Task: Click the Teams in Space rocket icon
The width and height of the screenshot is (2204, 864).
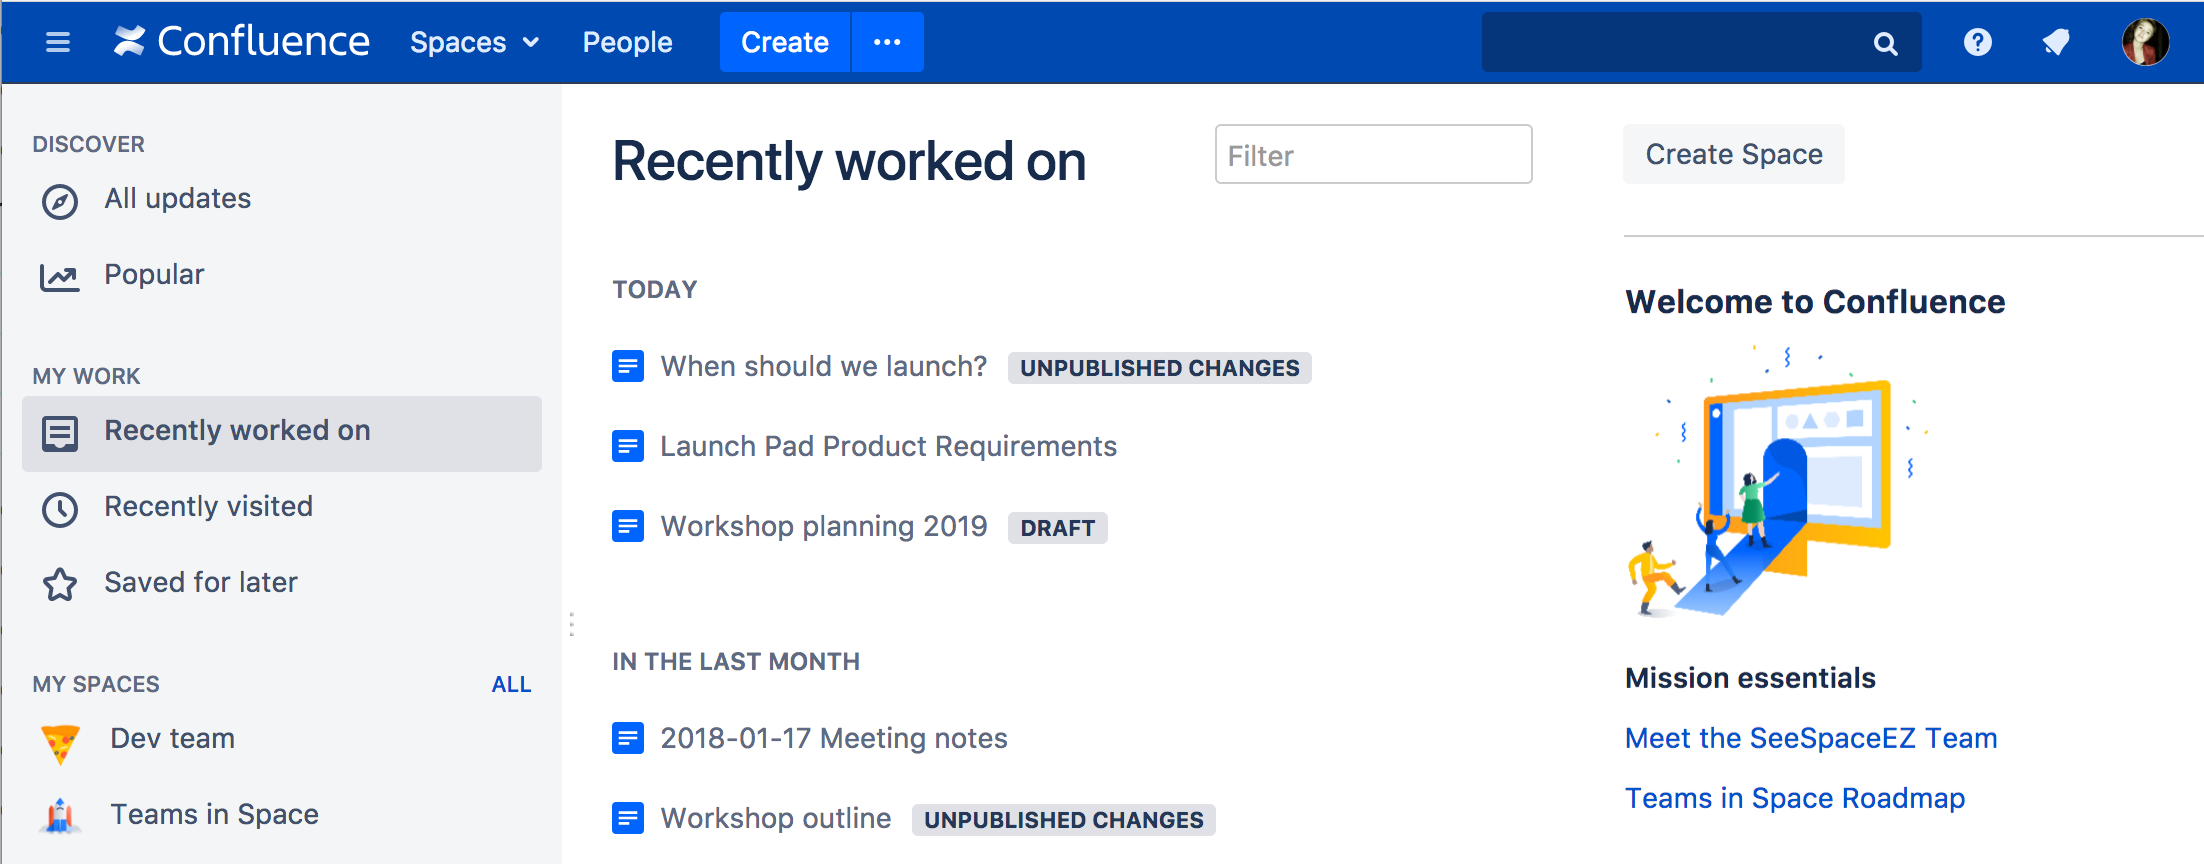Action: (61, 816)
